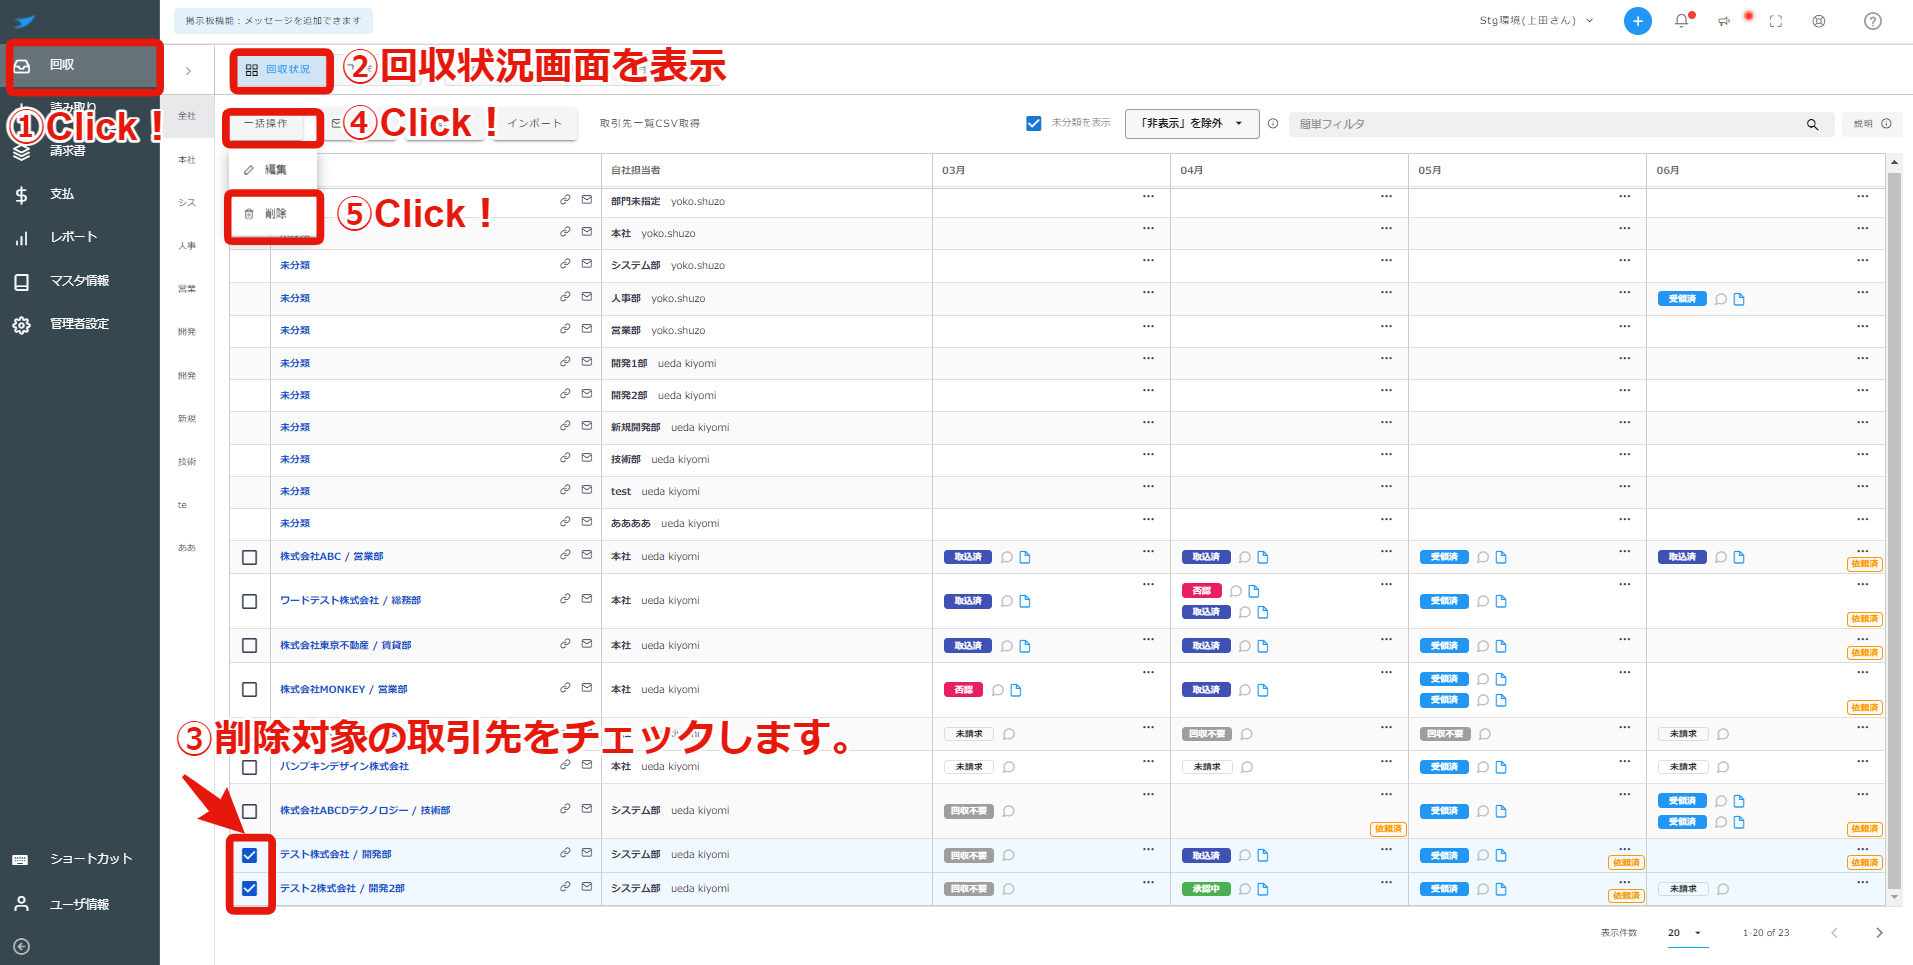Click the mail icon in パンプキンデザイン株式会社 row
1913x965 pixels.
[x=587, y=765]
